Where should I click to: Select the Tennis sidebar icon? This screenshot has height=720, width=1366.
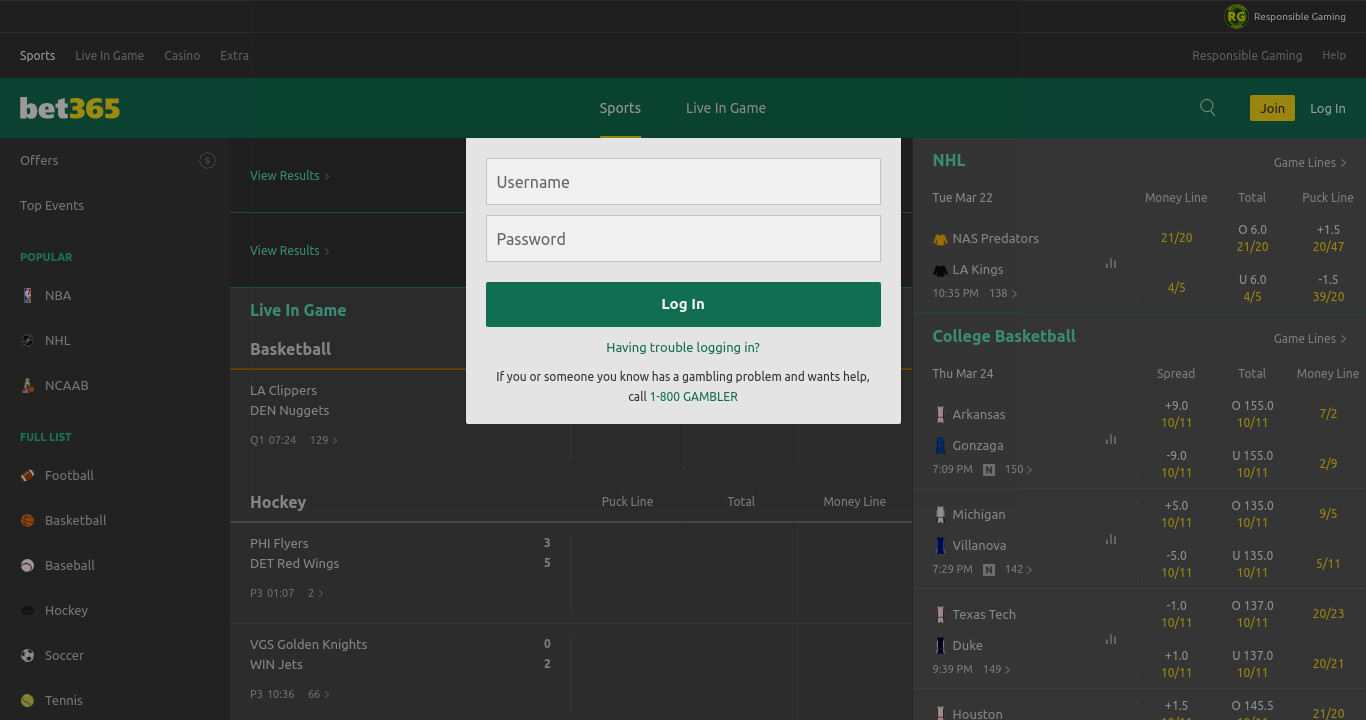[x=27, y=700]
